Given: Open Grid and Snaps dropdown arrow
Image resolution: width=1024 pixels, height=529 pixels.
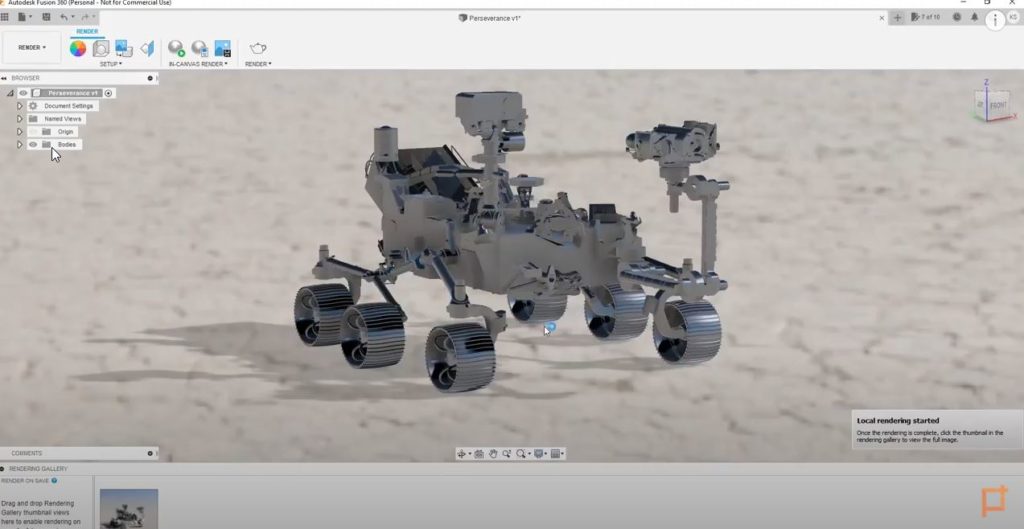Looking at the screenshot, I should coord(562,454).
